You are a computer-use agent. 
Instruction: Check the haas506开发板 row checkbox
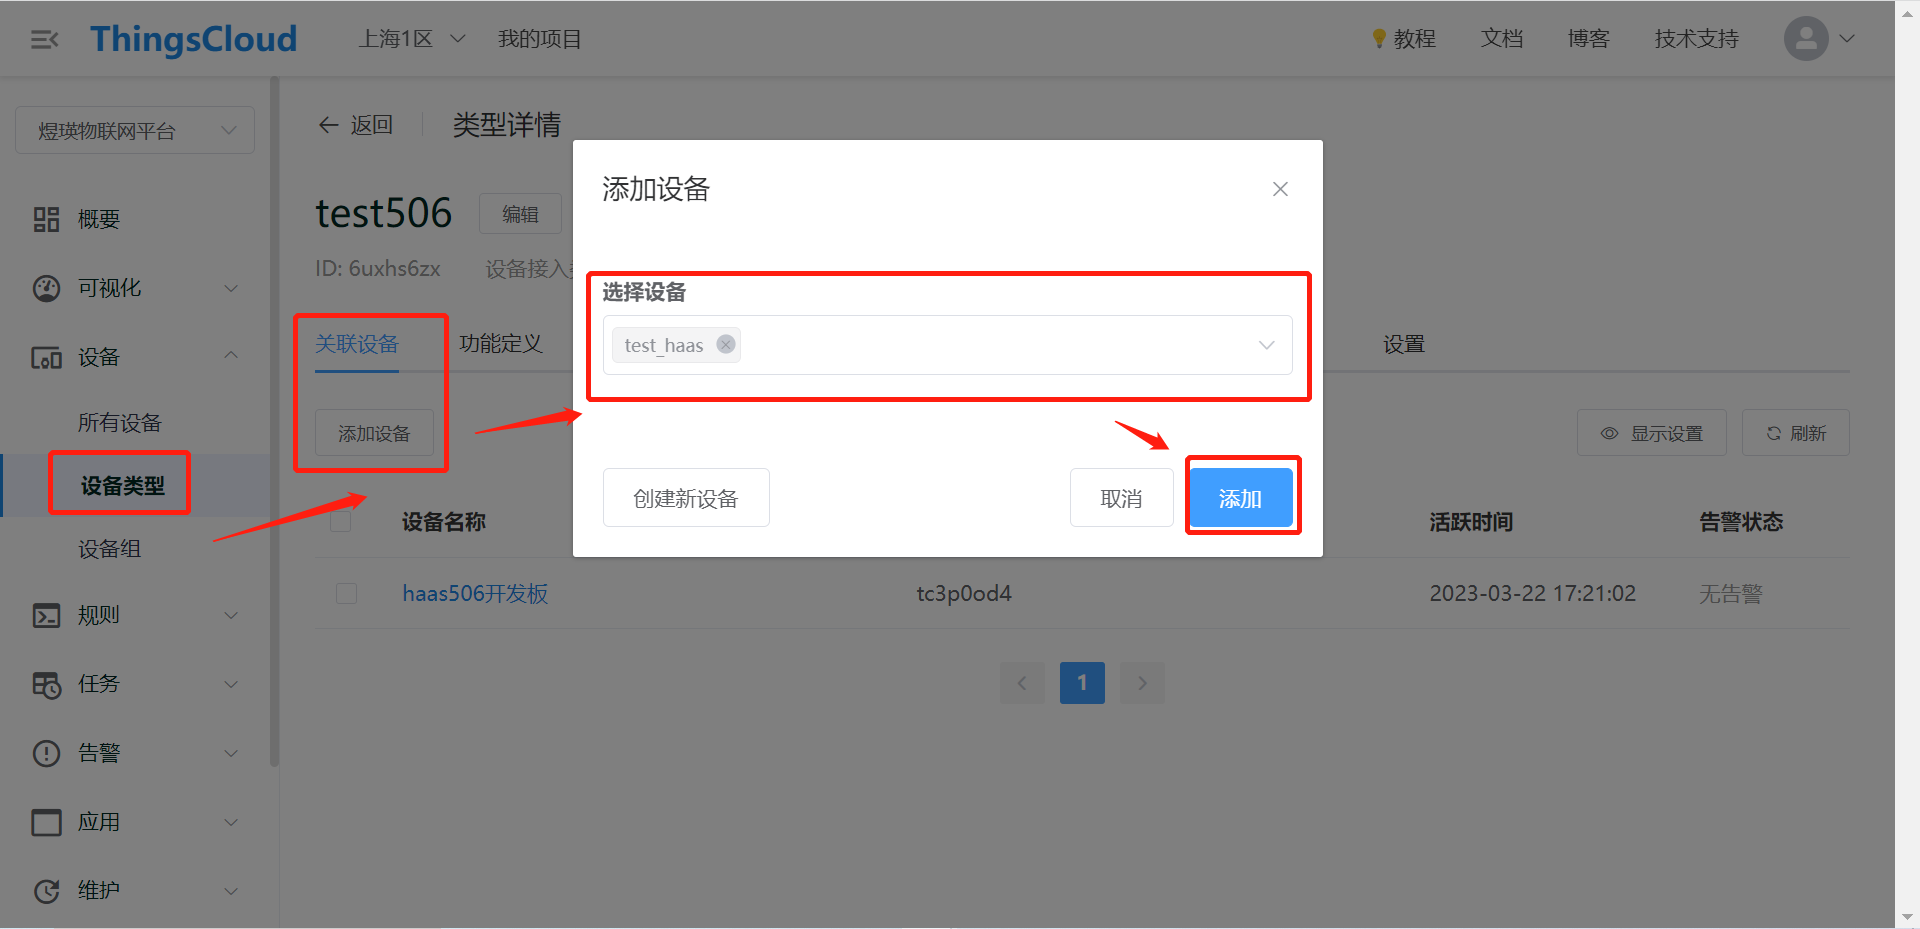click(347, 593)
